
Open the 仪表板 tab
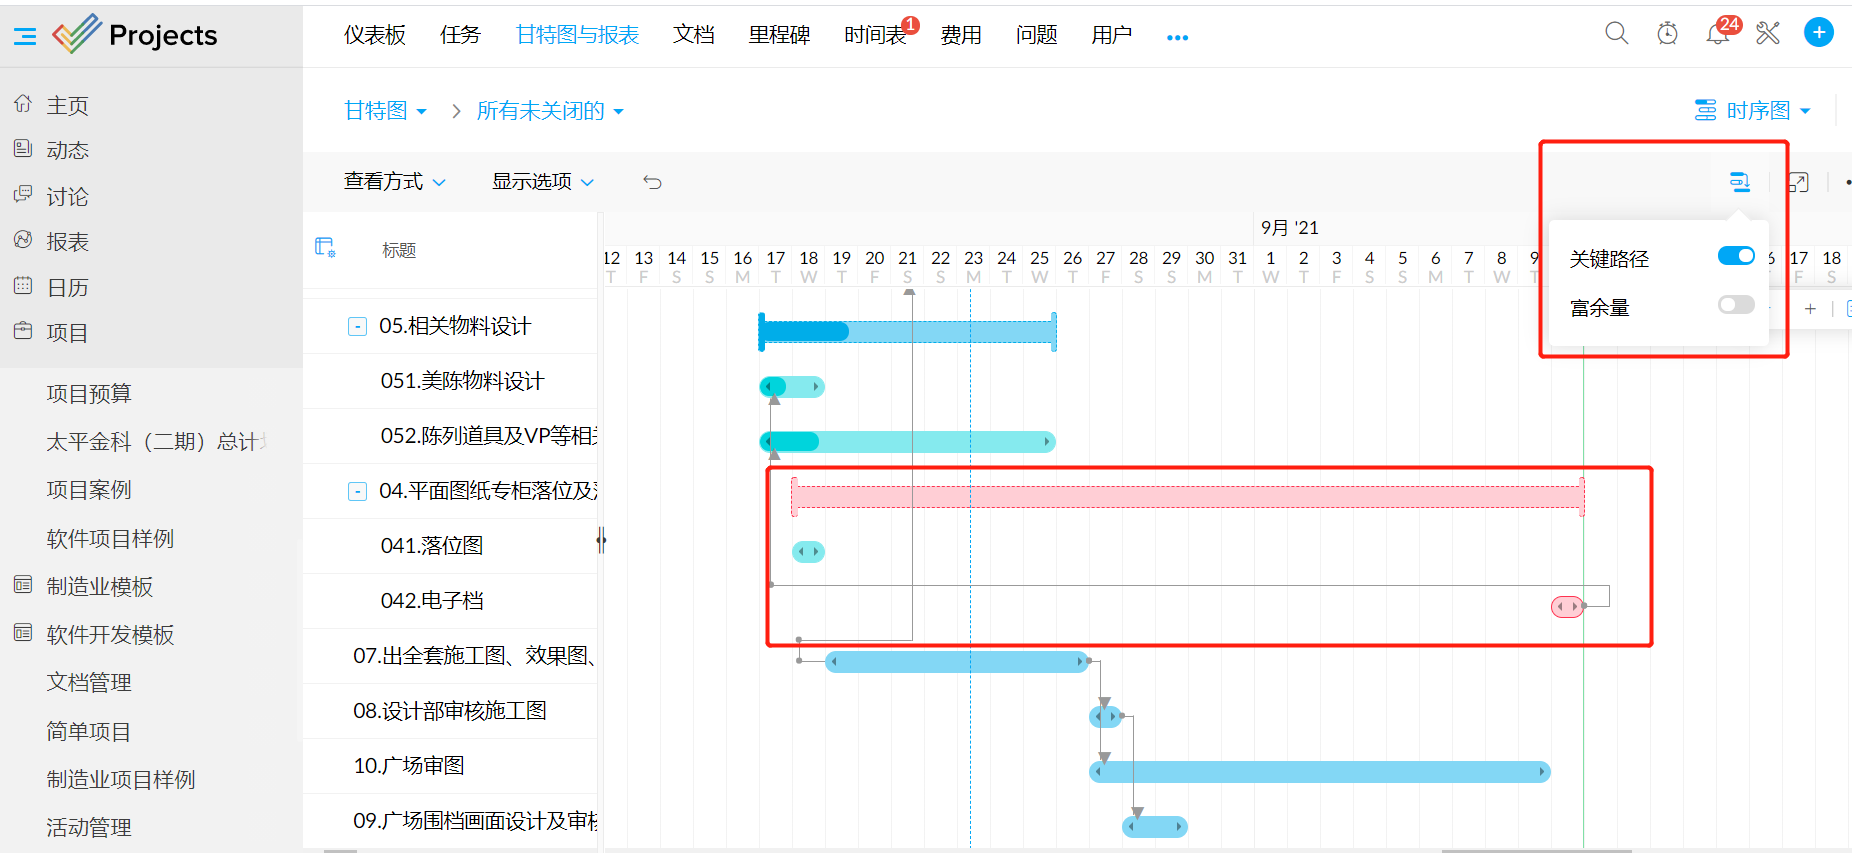[375, 35]
